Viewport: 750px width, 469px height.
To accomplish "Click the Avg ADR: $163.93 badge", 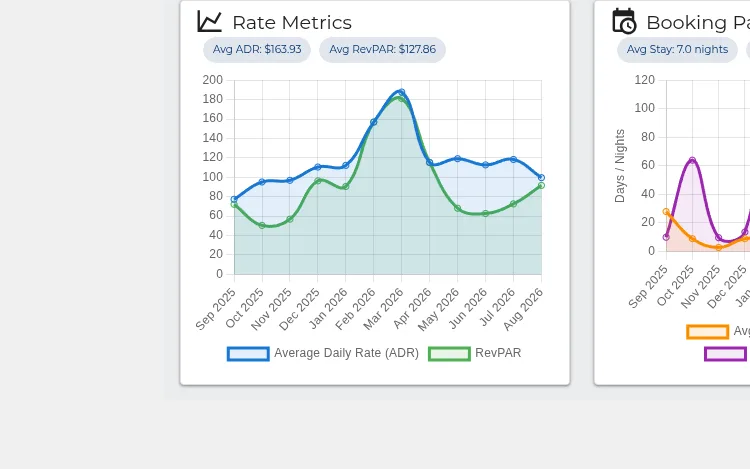I will point(257,50).
